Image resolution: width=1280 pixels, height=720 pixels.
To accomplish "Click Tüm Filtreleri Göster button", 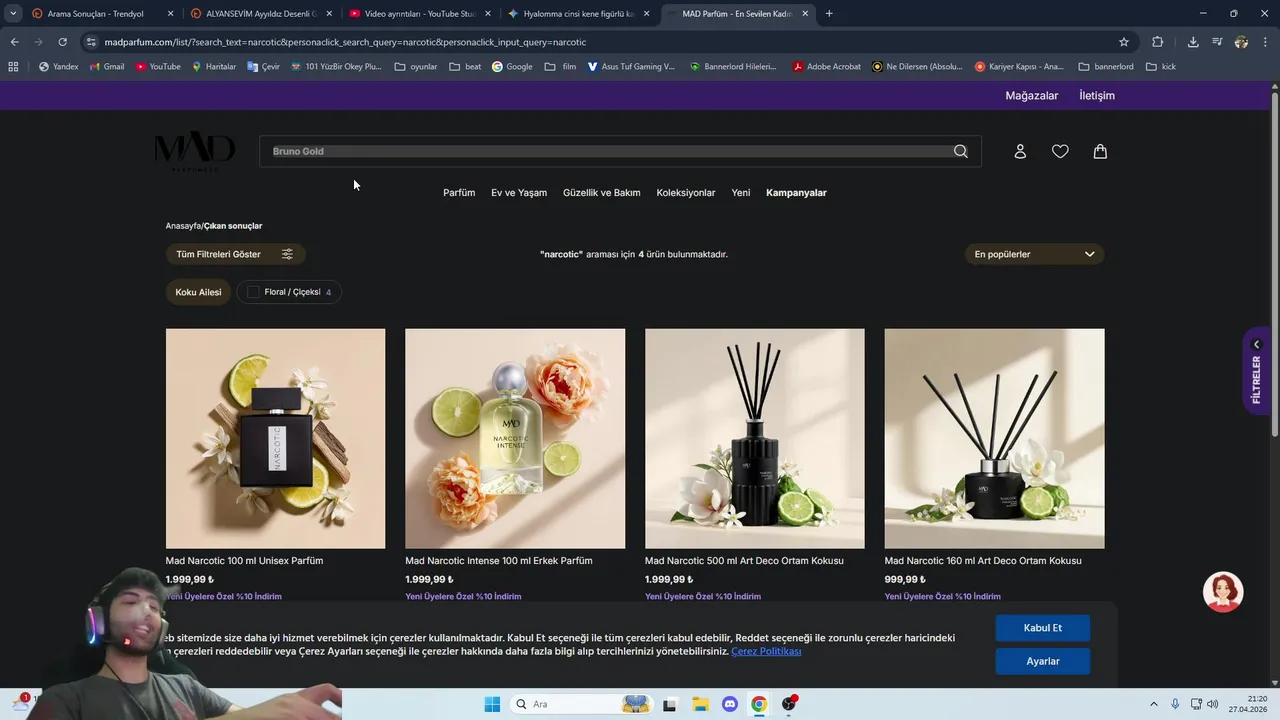I will click(235, 254).
